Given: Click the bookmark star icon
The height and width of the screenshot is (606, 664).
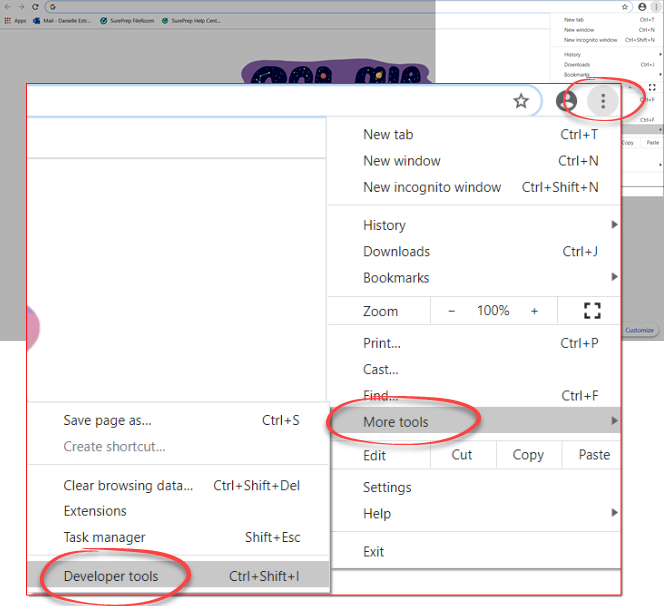Looking at the screenshot, I should (521, 101).
